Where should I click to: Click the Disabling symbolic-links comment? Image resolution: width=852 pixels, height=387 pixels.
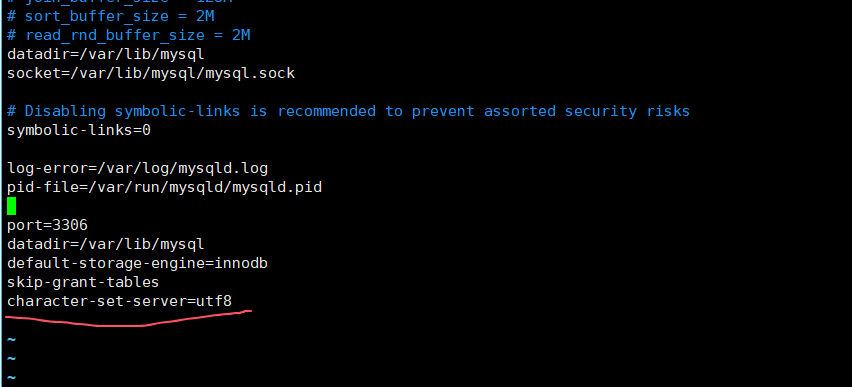coord(348,111)
